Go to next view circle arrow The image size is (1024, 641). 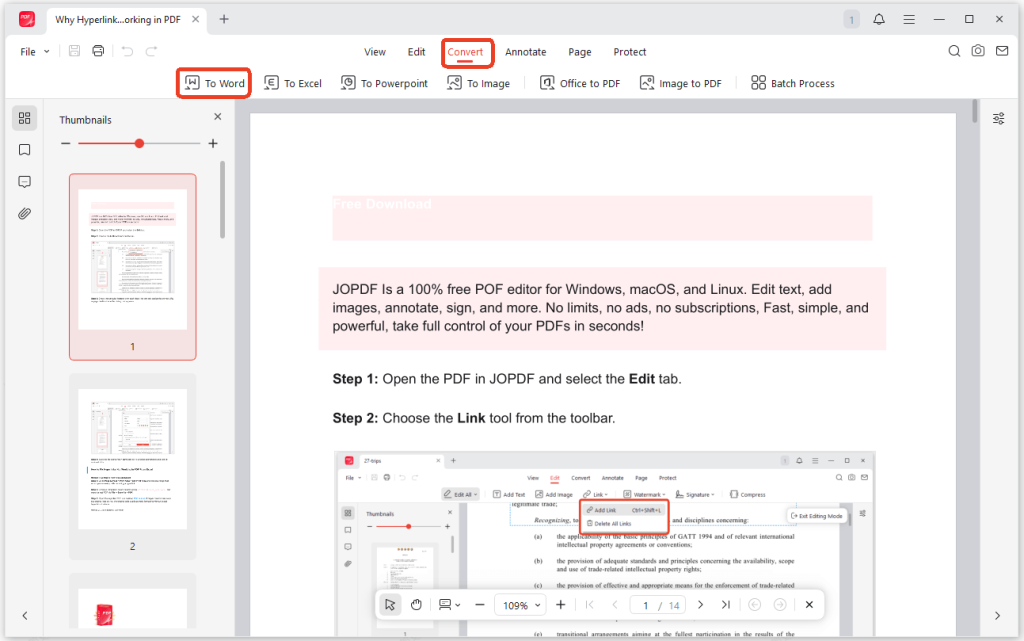[780, 605]
